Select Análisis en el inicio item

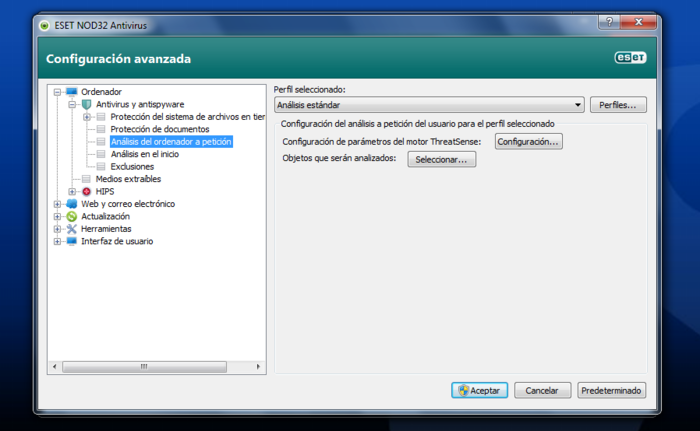click(145, 154)
